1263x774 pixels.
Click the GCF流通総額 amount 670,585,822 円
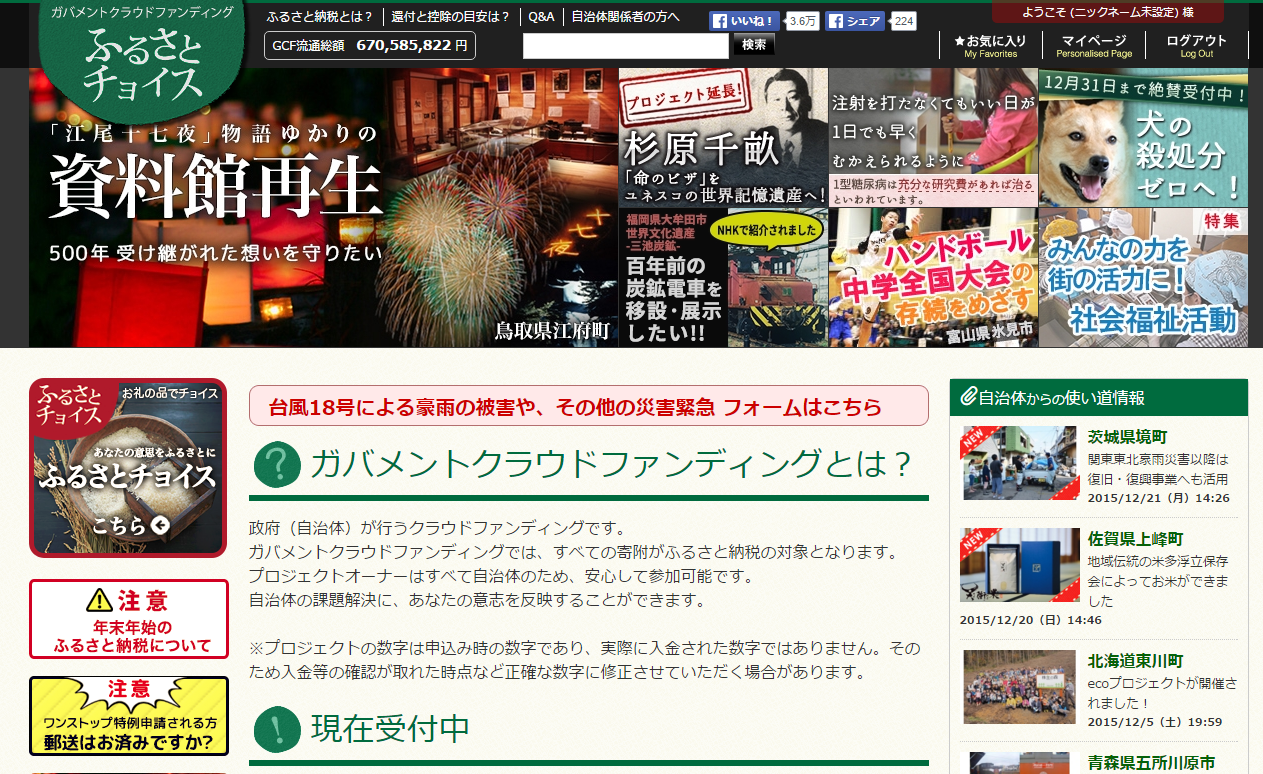[412, 45]
